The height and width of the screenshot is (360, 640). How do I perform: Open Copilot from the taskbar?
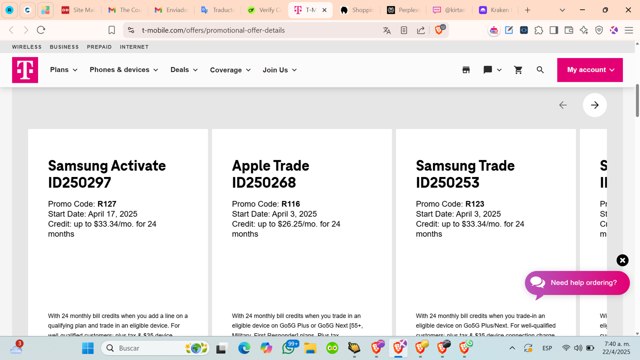click(x=266, y=348)
